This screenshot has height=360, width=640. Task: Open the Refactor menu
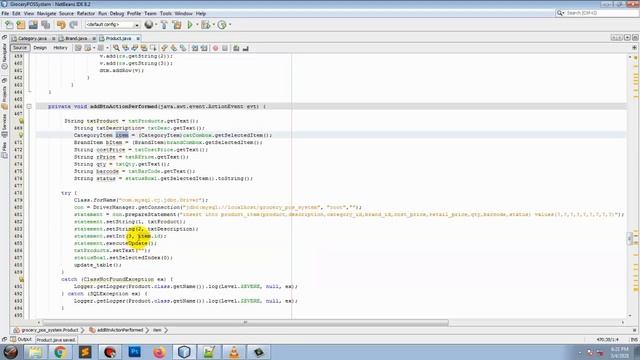[x=86, y=13]
